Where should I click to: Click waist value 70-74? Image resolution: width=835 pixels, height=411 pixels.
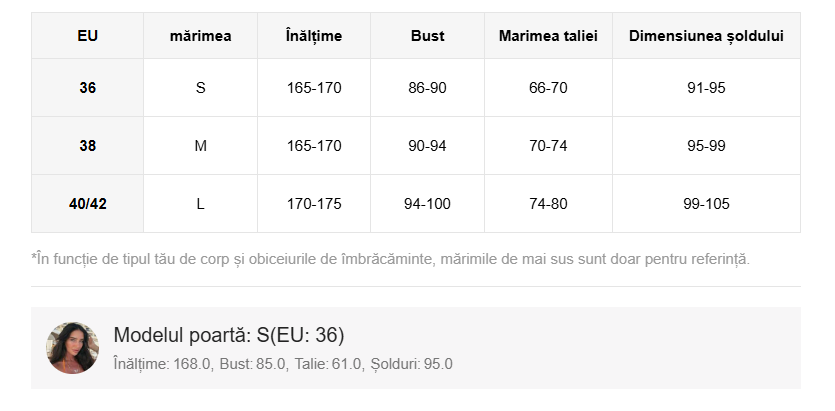548,146
